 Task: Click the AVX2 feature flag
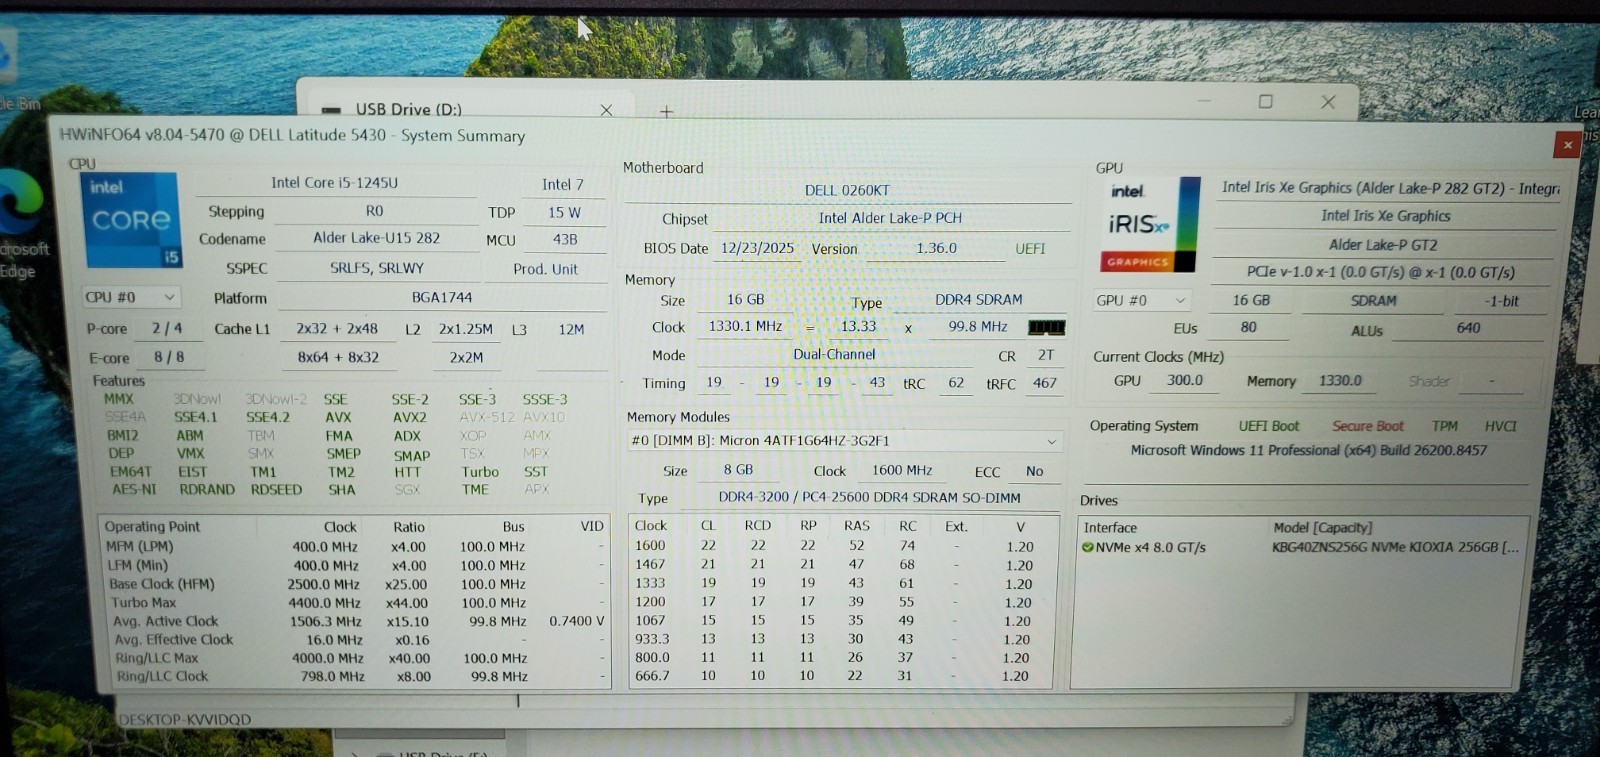click(409, 418)
